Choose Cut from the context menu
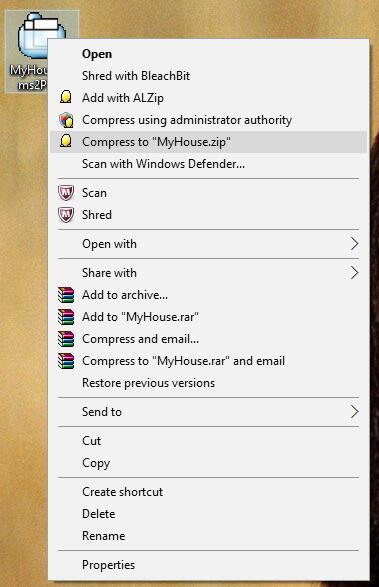 coord(208,441)
